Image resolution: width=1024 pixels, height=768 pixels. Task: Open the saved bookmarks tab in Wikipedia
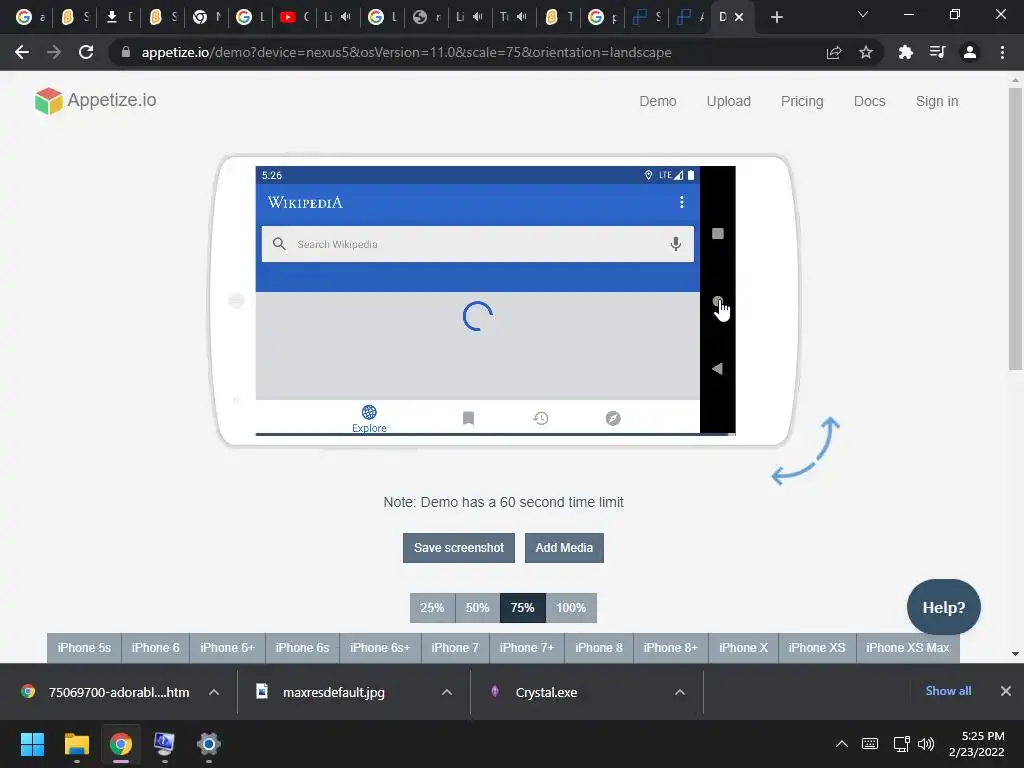[x=468, y=418]
